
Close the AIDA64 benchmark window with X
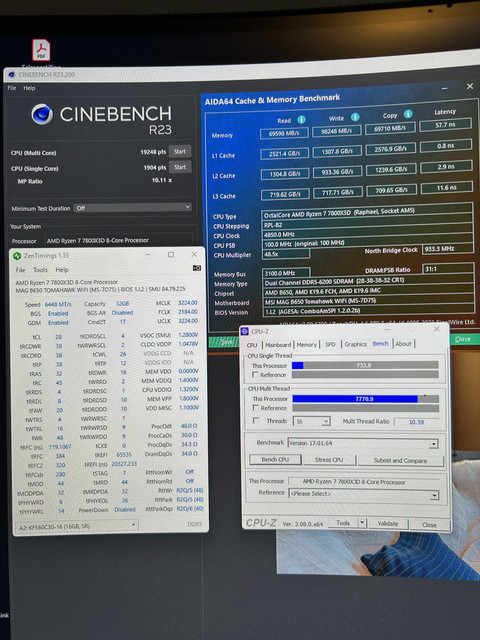coord(470,86)
